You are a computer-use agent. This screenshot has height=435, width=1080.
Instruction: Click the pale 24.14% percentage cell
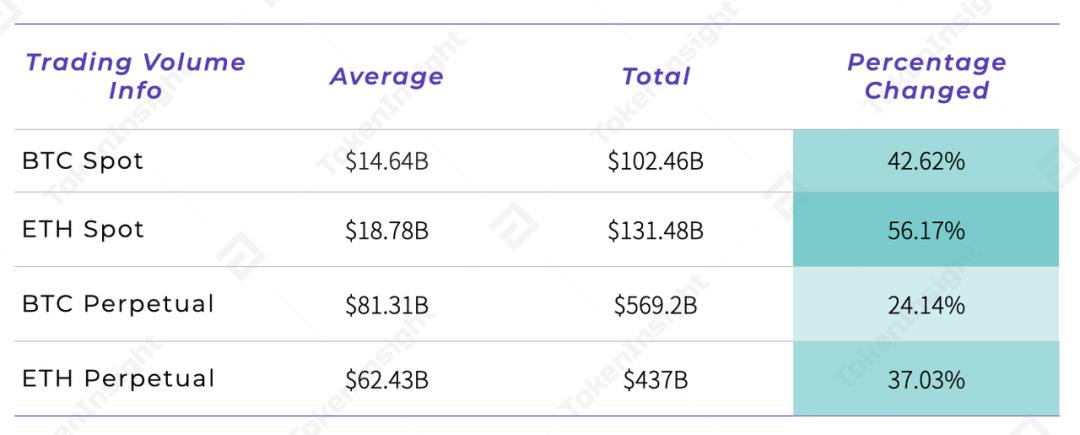coord(926,305)
